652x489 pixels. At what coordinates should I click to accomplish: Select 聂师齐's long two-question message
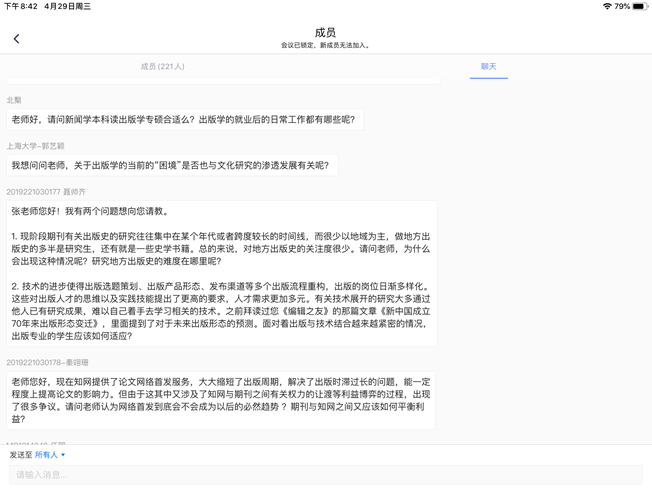coord(220,273)
